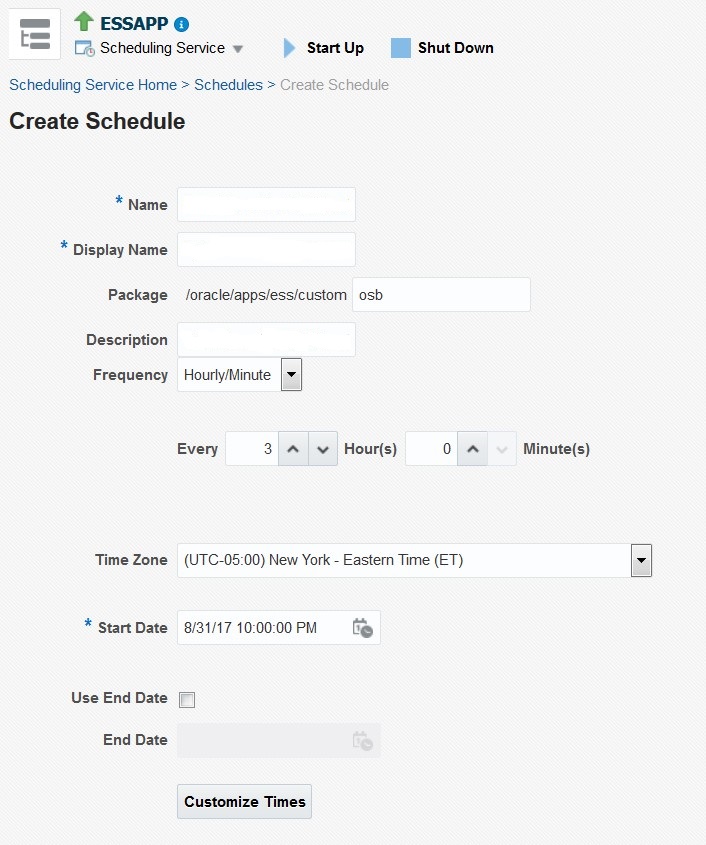The width and height of the screenshot is (706, 845).
Task: Increment the Hour(s) value with up arrow
Action: pos(293,449)
